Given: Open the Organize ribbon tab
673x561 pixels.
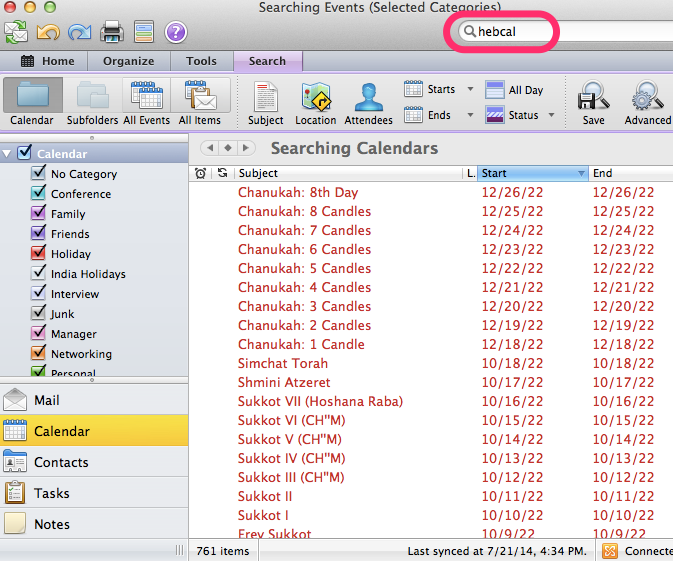Looking at the screenshot, I should [x=129, y=61].
